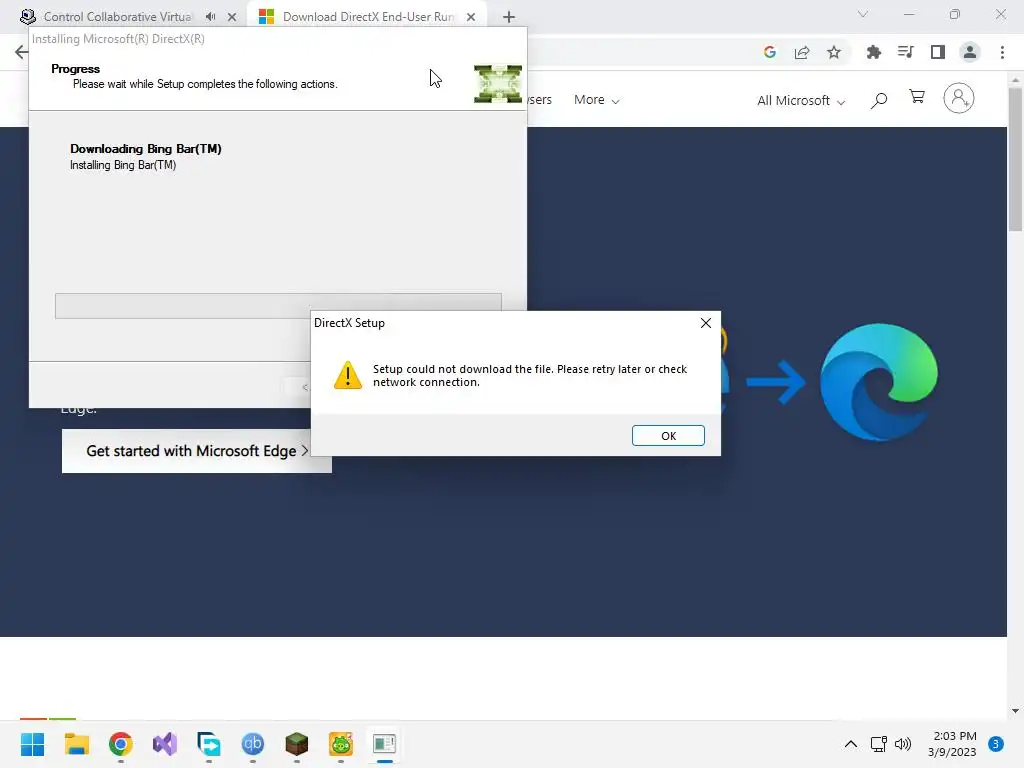
Task: Close the Download DirectX tab
Action: pyautogui.click(x=471, y=17)
